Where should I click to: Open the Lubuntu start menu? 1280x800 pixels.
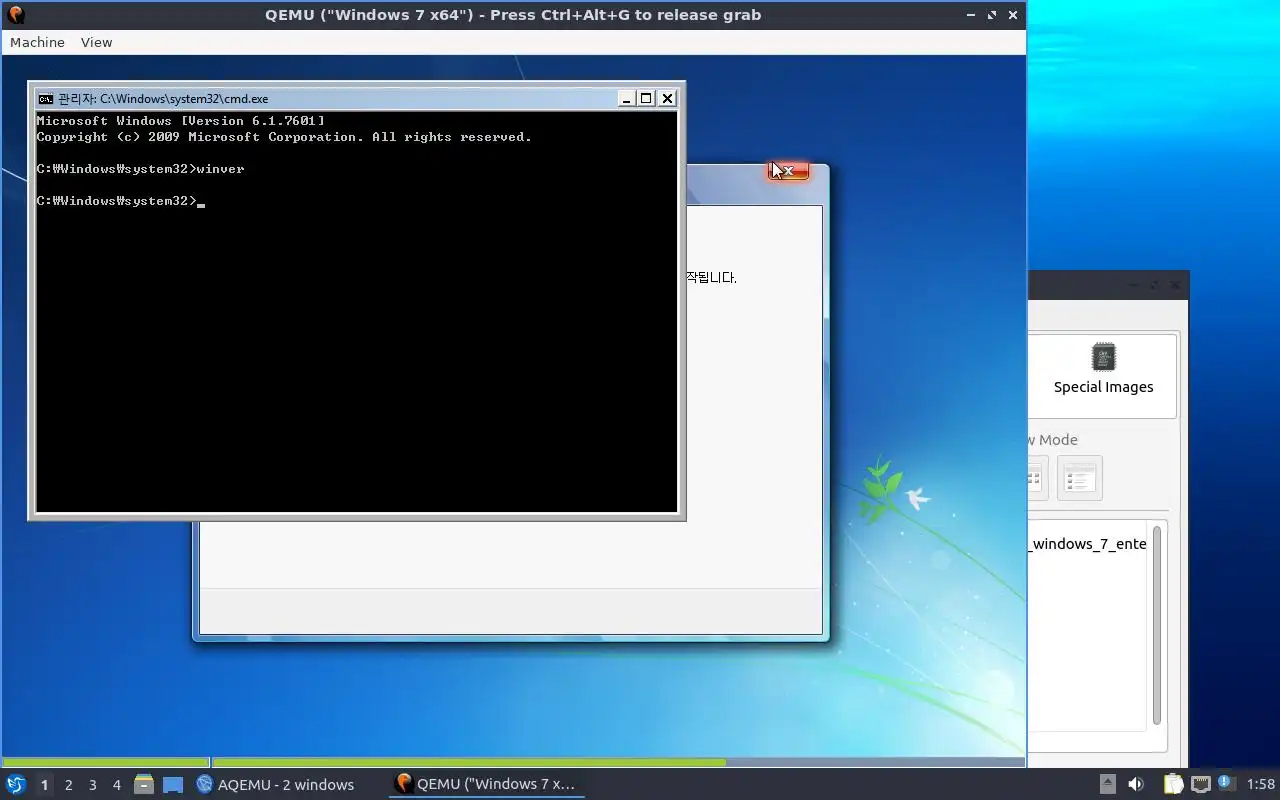(15, 784)
